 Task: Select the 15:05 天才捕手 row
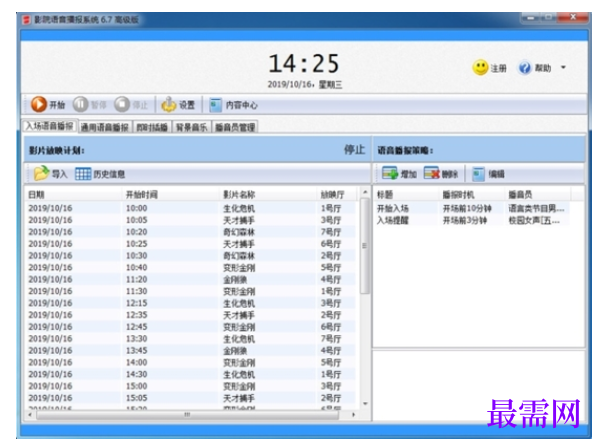pyautogui.click(x=191, y=398)
